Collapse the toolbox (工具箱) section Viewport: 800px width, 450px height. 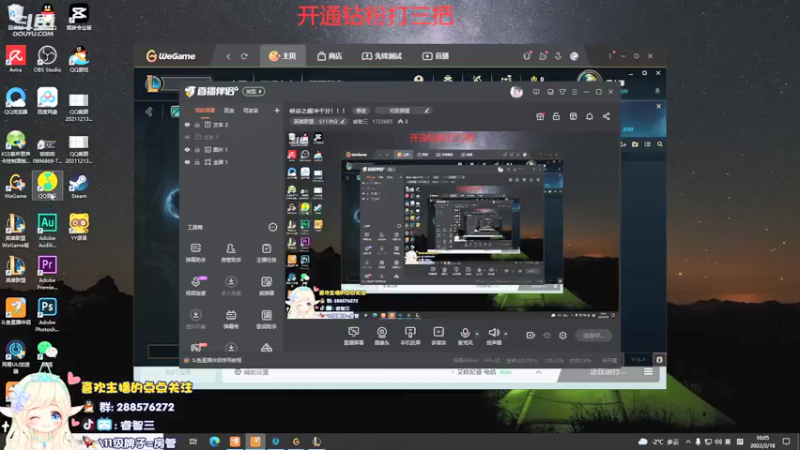272,227
